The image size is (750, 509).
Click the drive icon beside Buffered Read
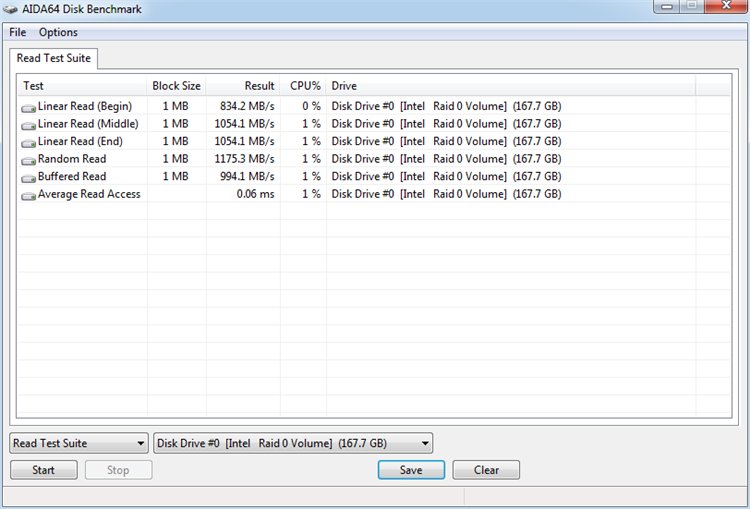point(28,179)
